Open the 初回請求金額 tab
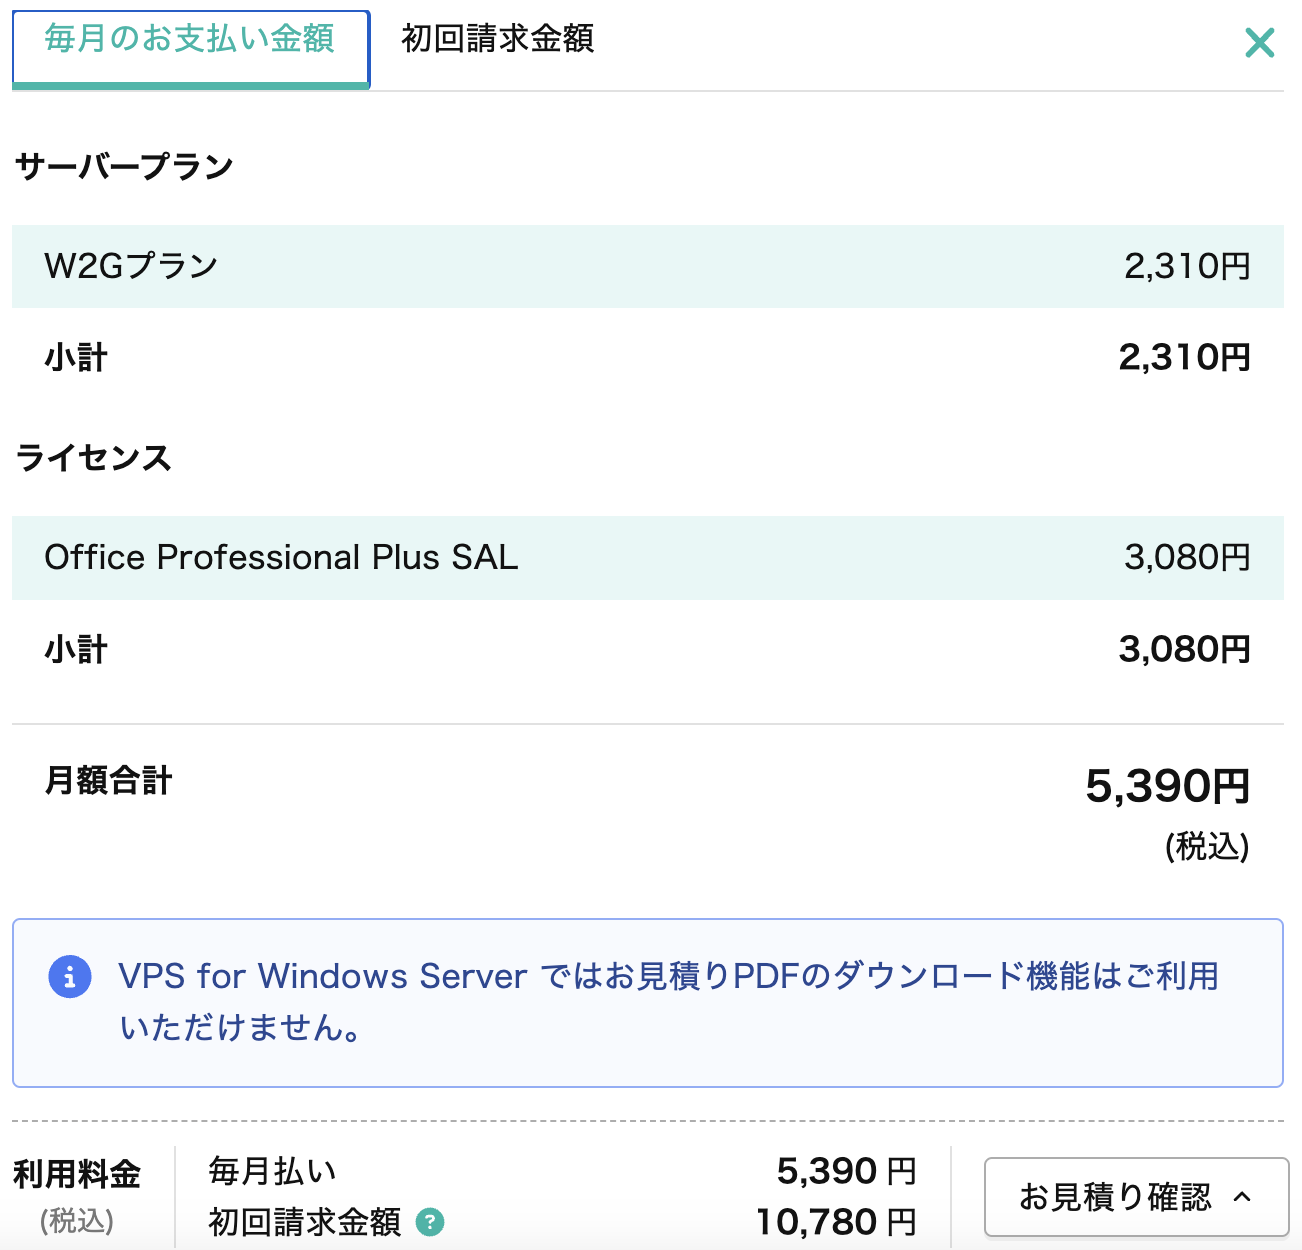This screenshot has height=1250, width=1302. (x=497, y=40)
